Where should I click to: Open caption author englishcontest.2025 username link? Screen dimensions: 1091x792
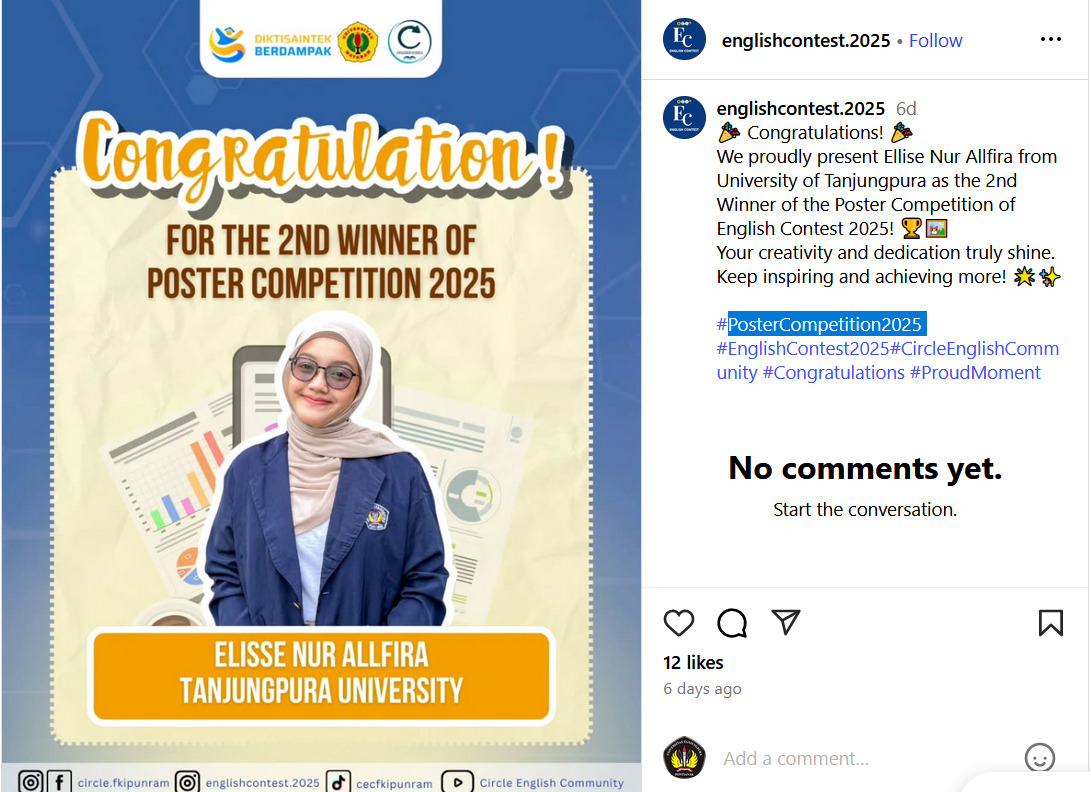pyautogui.click(x=800, y=109)
